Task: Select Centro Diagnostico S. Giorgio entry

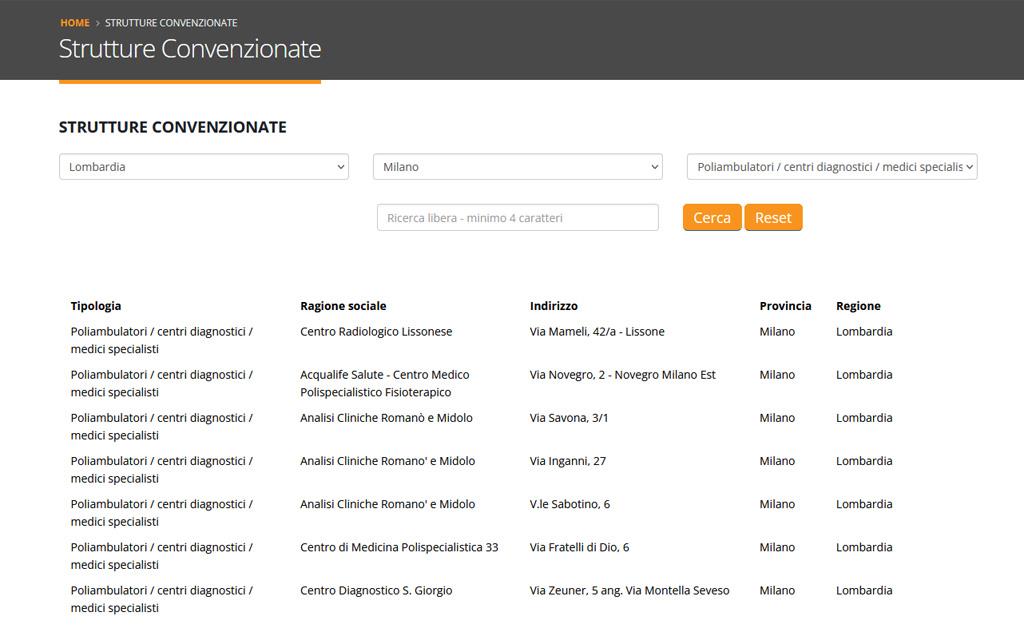Action: click(x=376, y=590)
